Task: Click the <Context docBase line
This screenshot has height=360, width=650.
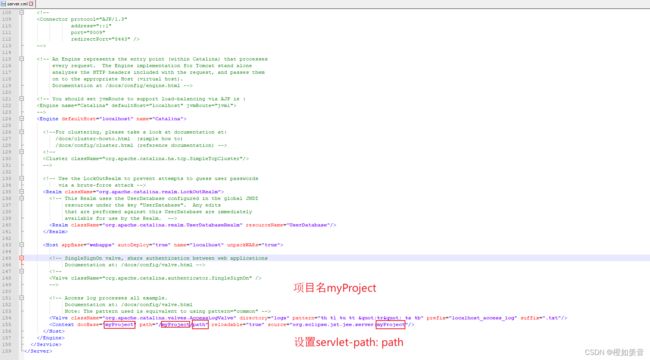Action: click(232, 324)
